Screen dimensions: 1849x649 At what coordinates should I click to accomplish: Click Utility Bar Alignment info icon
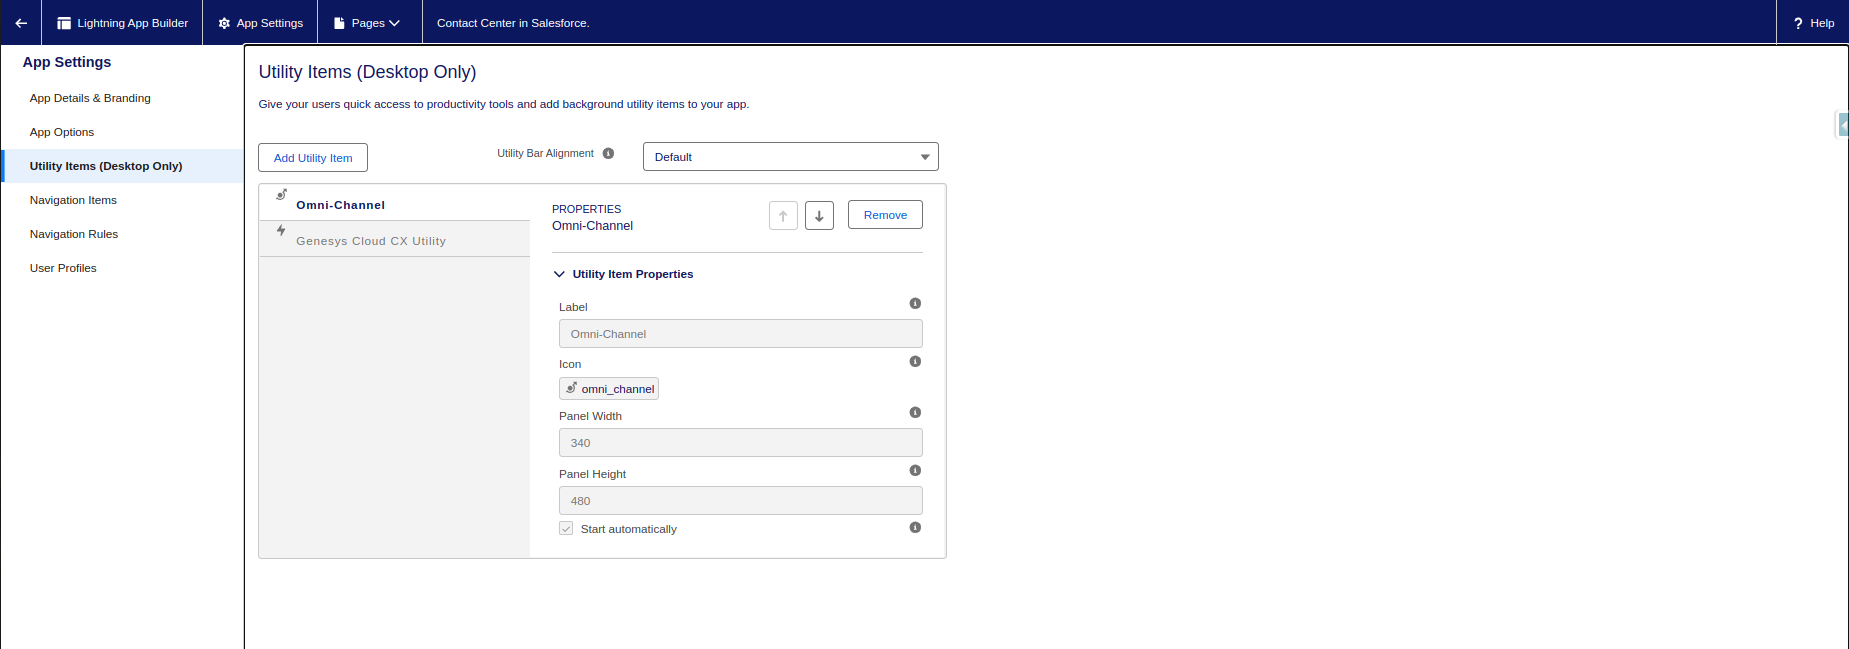(x=608, y=154)
